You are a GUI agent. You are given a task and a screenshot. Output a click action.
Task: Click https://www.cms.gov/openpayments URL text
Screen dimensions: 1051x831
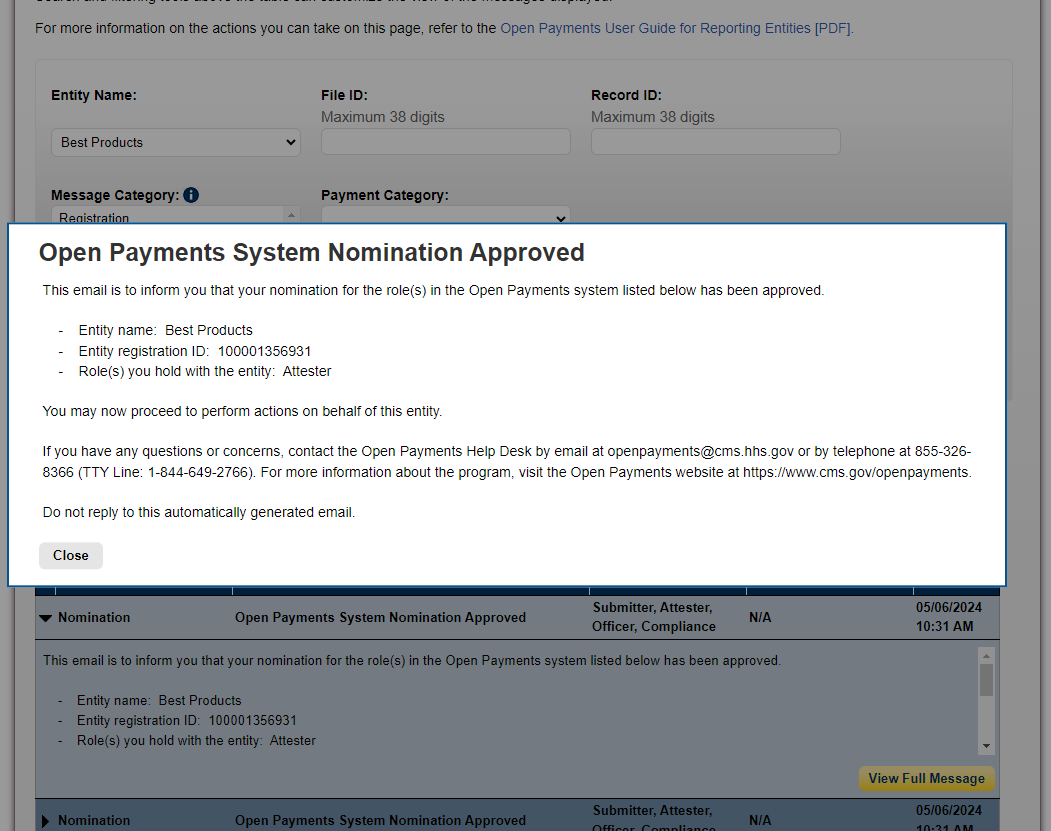(856, 472)
